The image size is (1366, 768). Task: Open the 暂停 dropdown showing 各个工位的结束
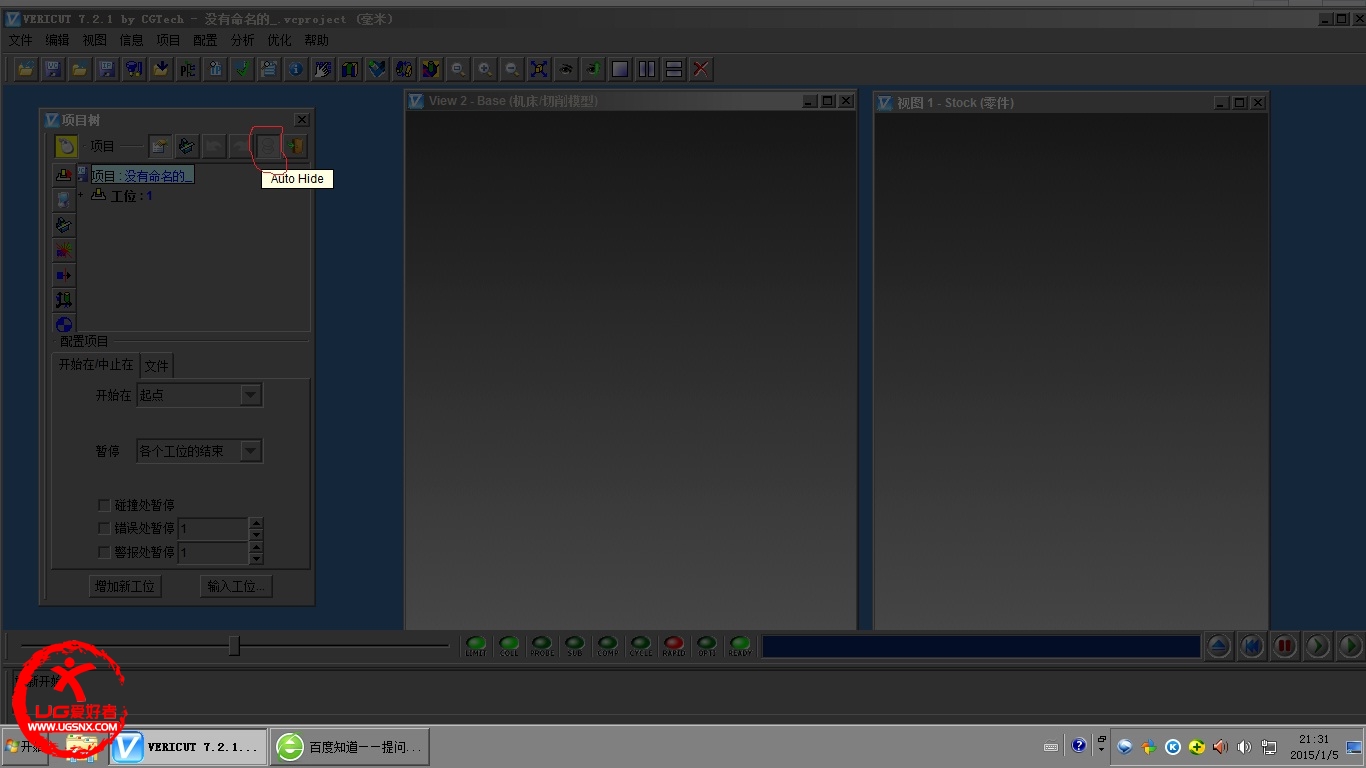199,451
